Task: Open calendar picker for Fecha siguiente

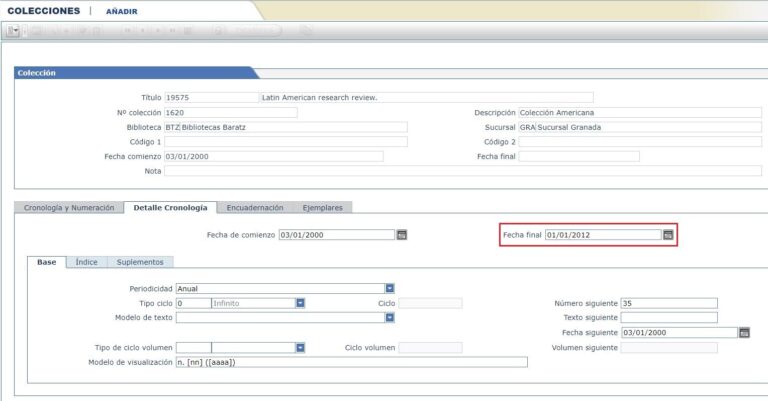Action: [744, 332]
